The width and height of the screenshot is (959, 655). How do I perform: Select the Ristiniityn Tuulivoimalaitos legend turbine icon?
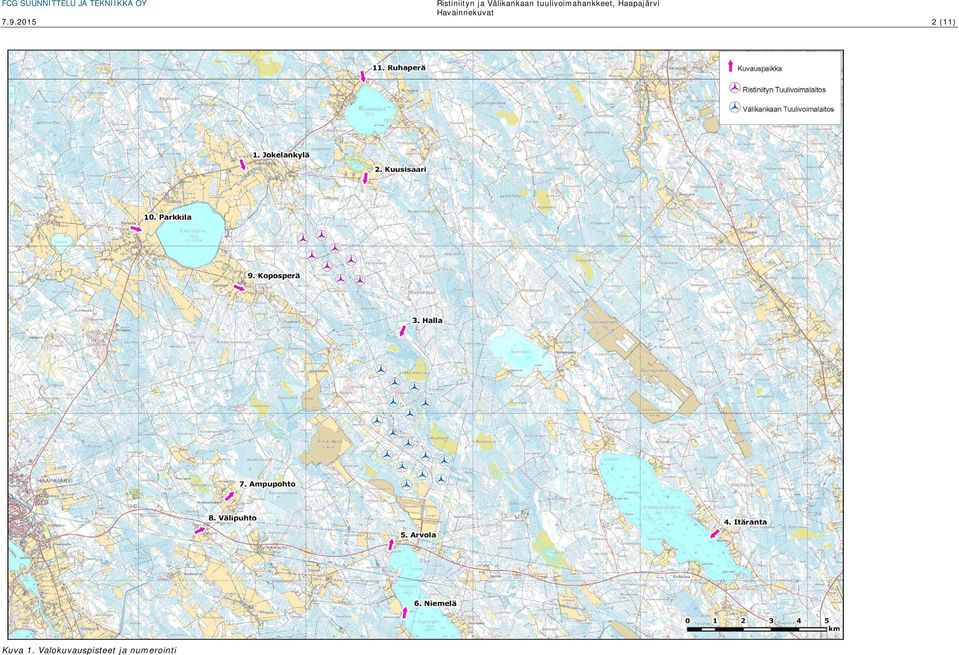point(735,88)
